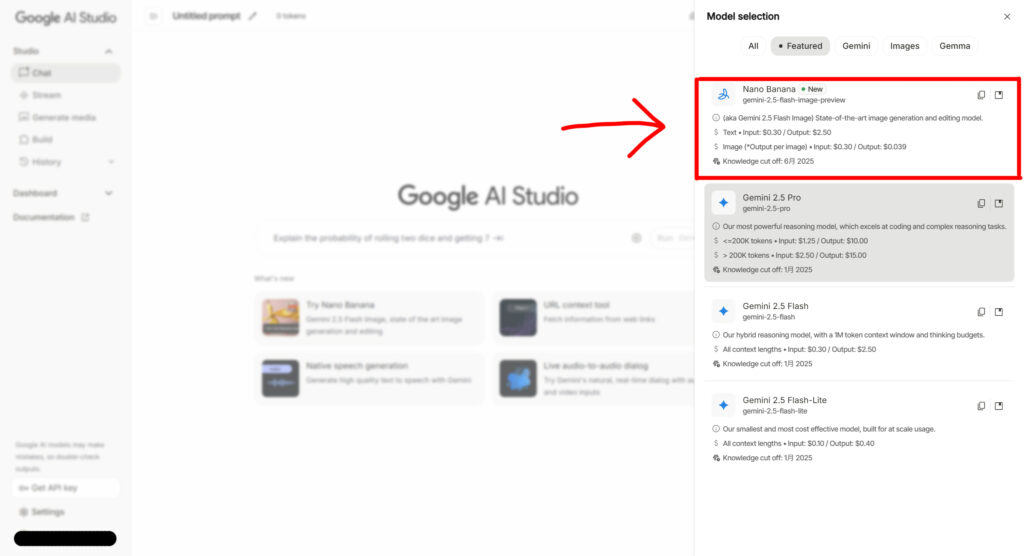The image size is (1024, 556).
Task: Open Generate media in the sidebar
Action: coord(65,118)
